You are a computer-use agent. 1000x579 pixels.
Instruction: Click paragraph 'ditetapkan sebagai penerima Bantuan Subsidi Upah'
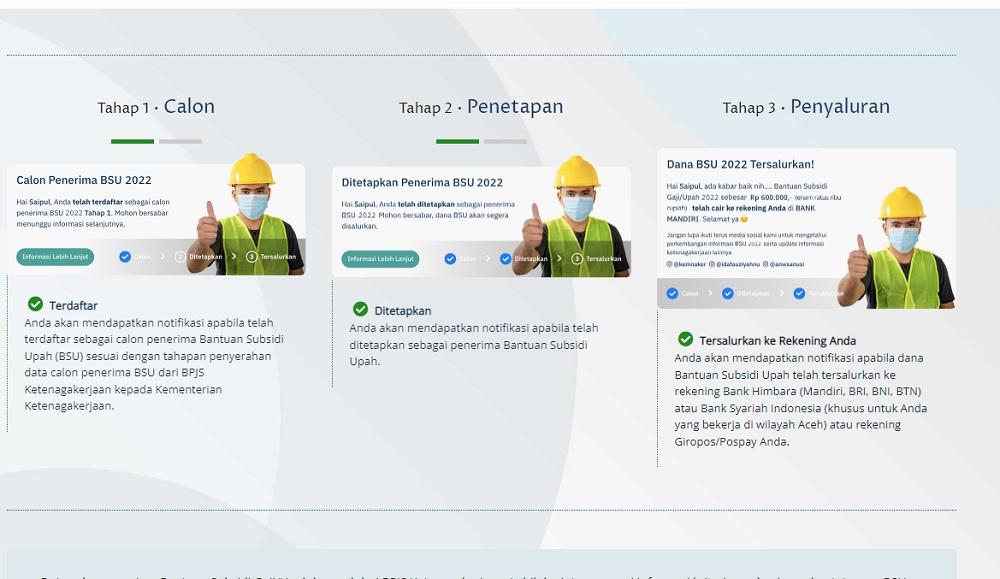[x=474, y=344]
